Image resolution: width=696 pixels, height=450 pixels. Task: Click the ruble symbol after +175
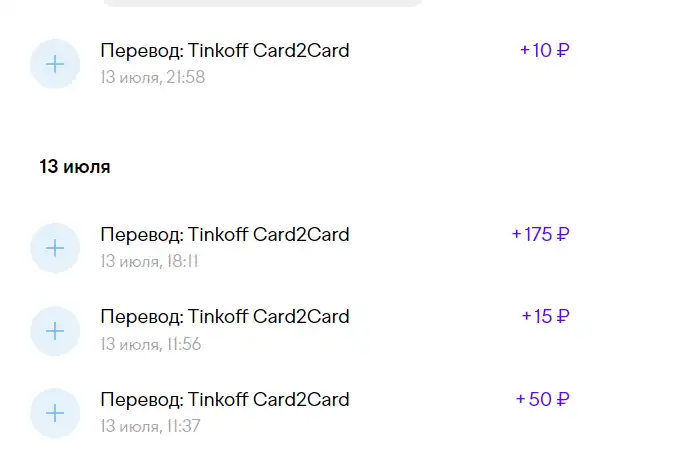click(x=563, y=234)
